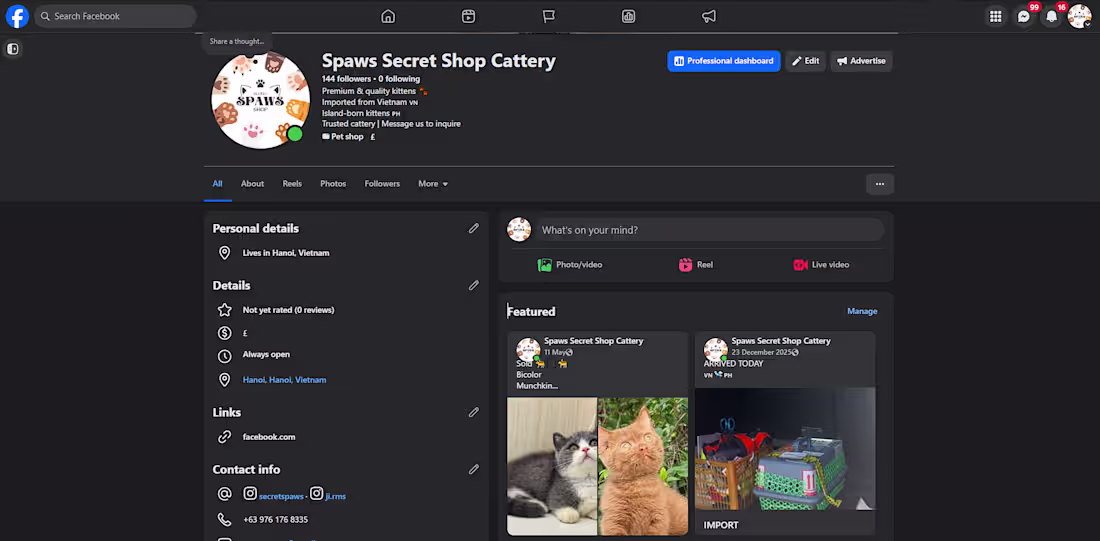The width and height of the screenshot is (1100, 541).
Task: Click the star rating icon
Action: coord(224,309)
